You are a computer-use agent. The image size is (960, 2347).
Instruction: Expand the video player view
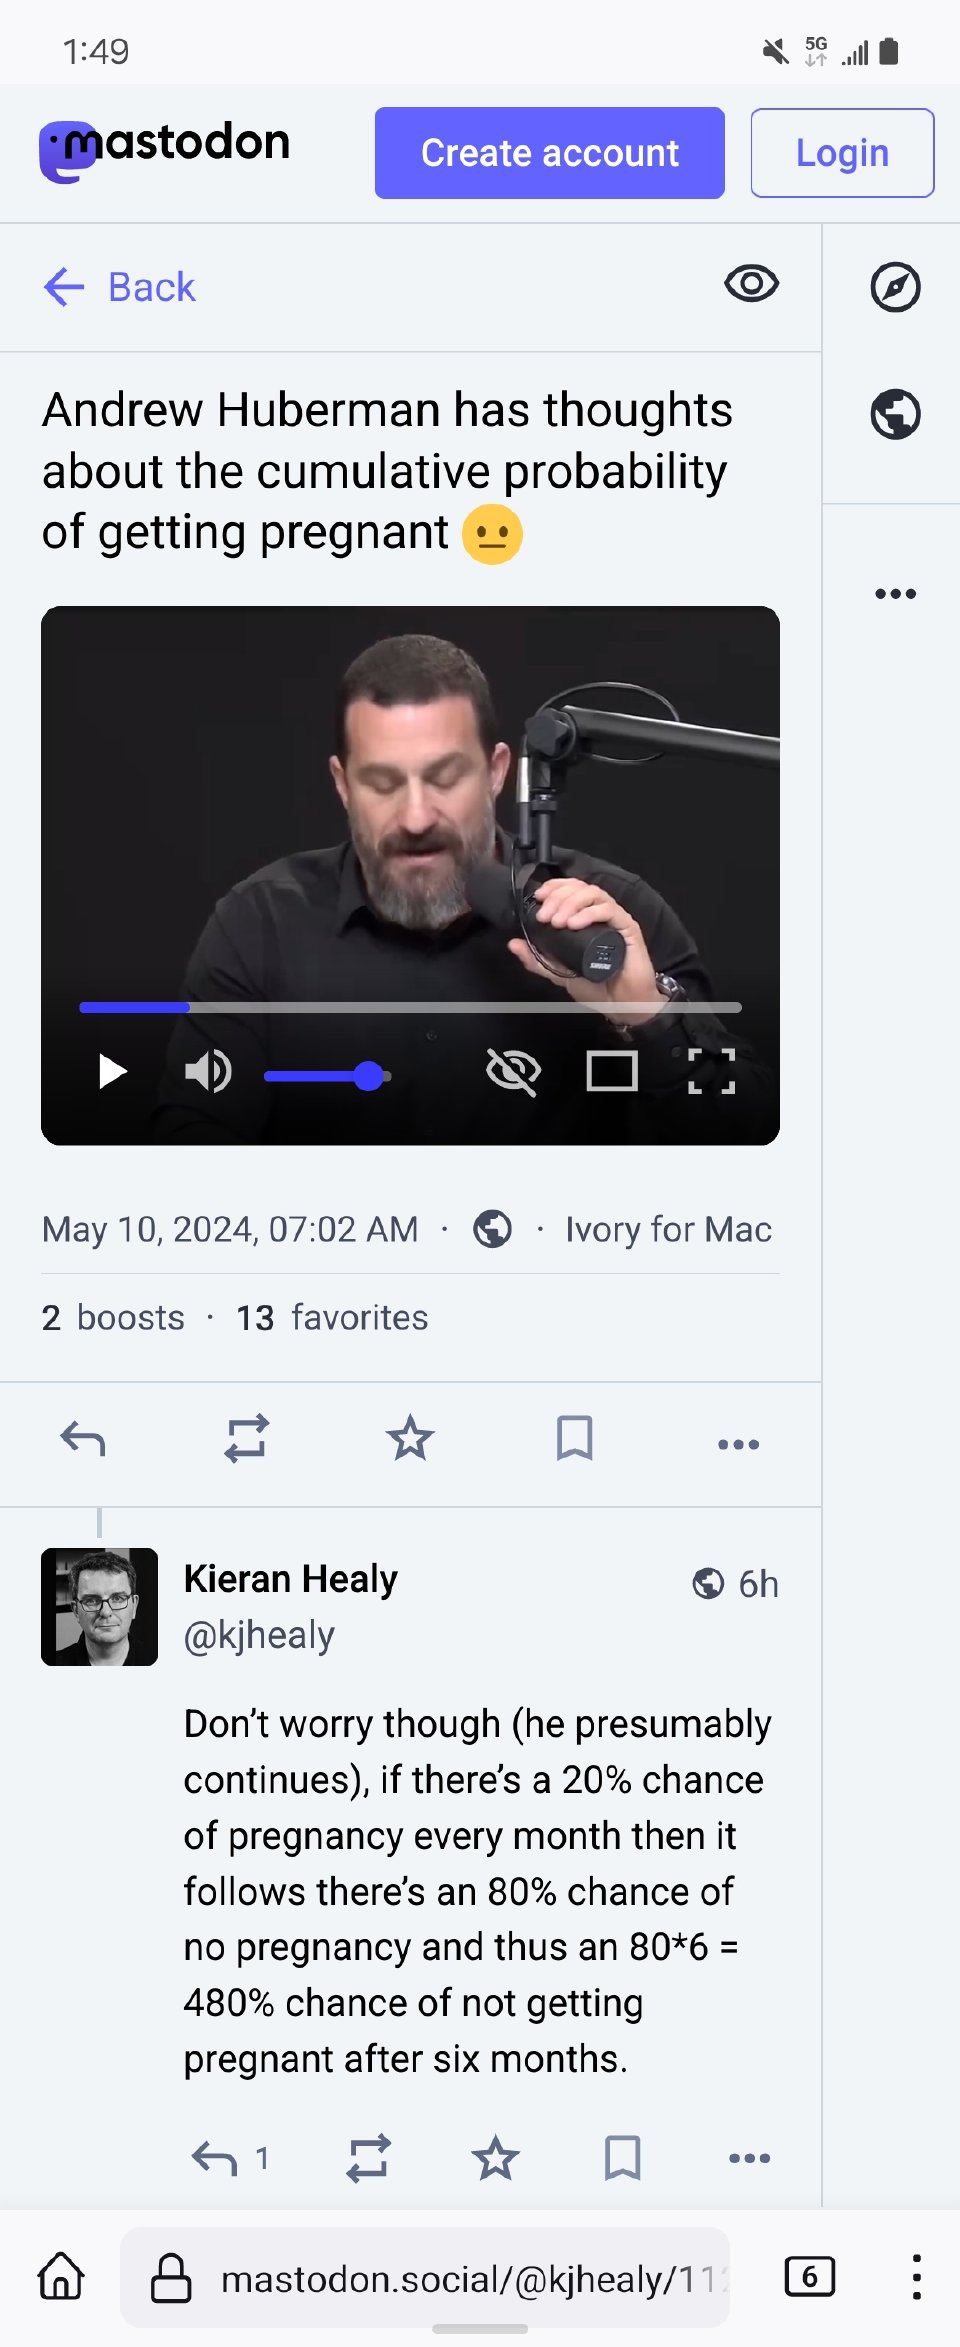[612, 1072]
